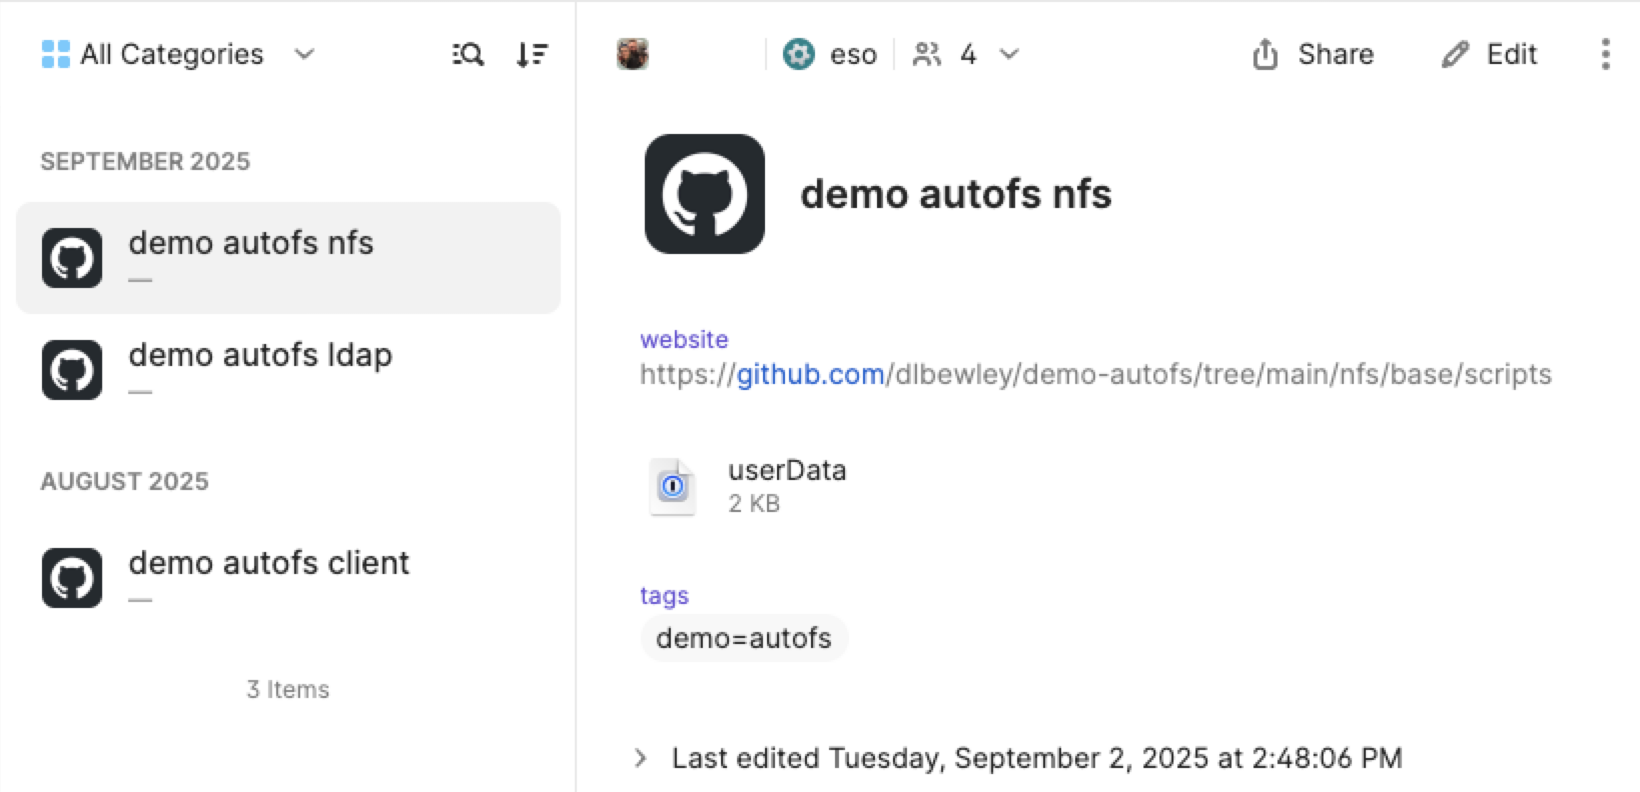The width and height of the screenshot is (1640, 792).
Task: Click the userData file name
Action: 787,470
